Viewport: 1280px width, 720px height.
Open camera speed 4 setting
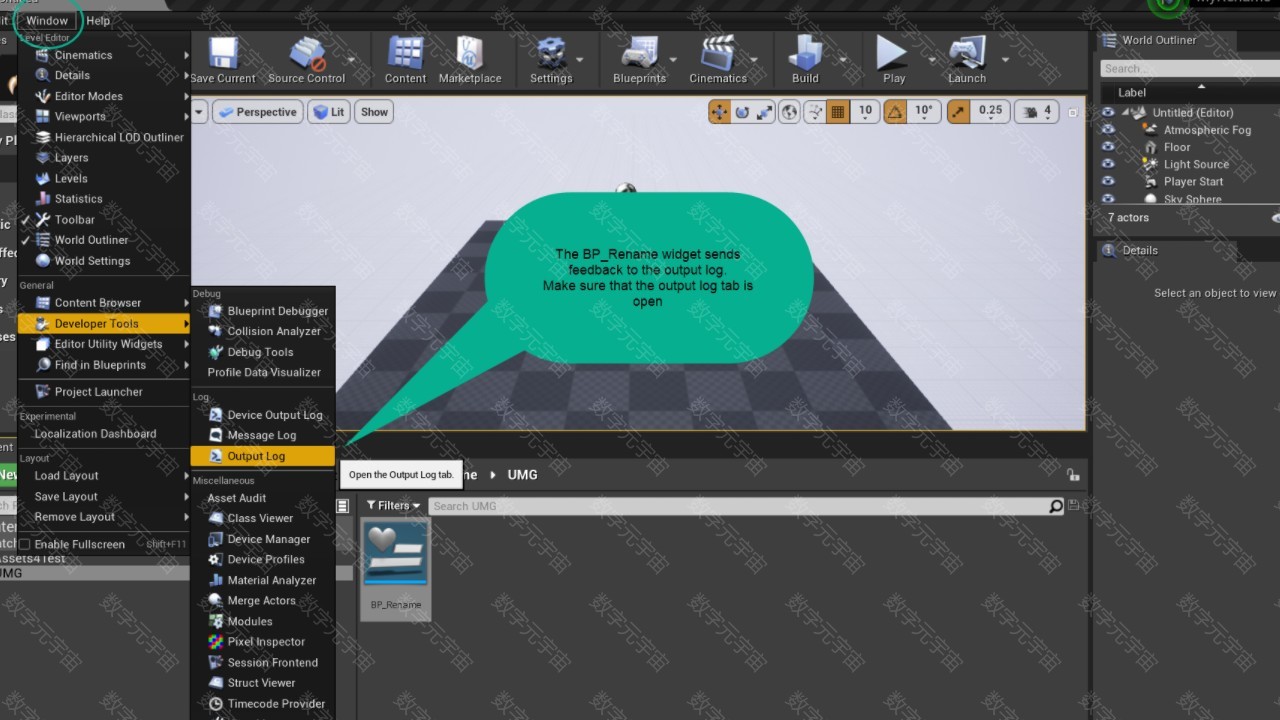point(1037,111)
